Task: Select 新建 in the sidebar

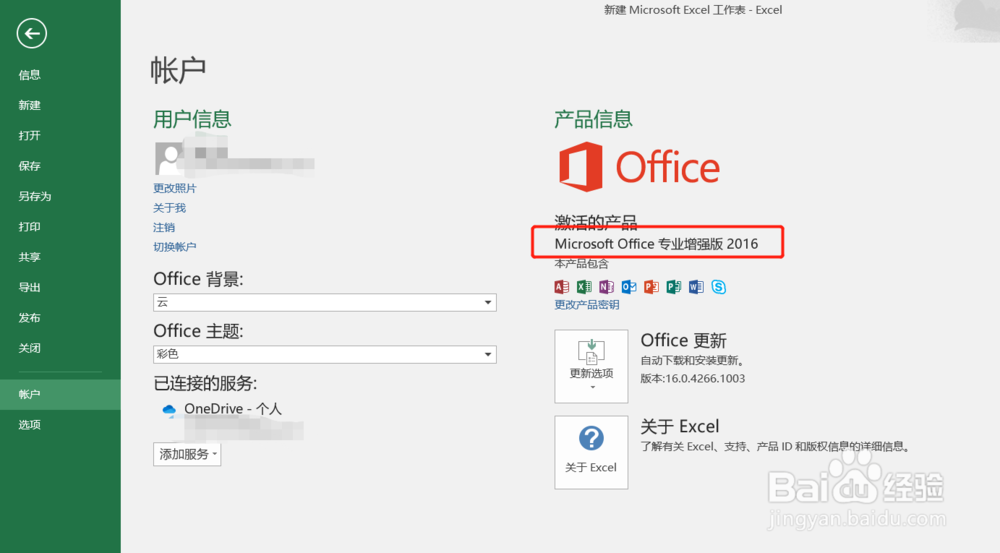Action: coord(29,105)
